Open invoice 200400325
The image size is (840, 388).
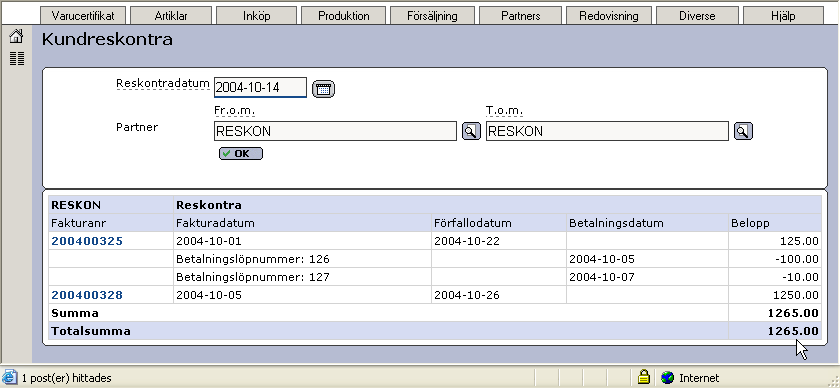click(x=87, y=241)
